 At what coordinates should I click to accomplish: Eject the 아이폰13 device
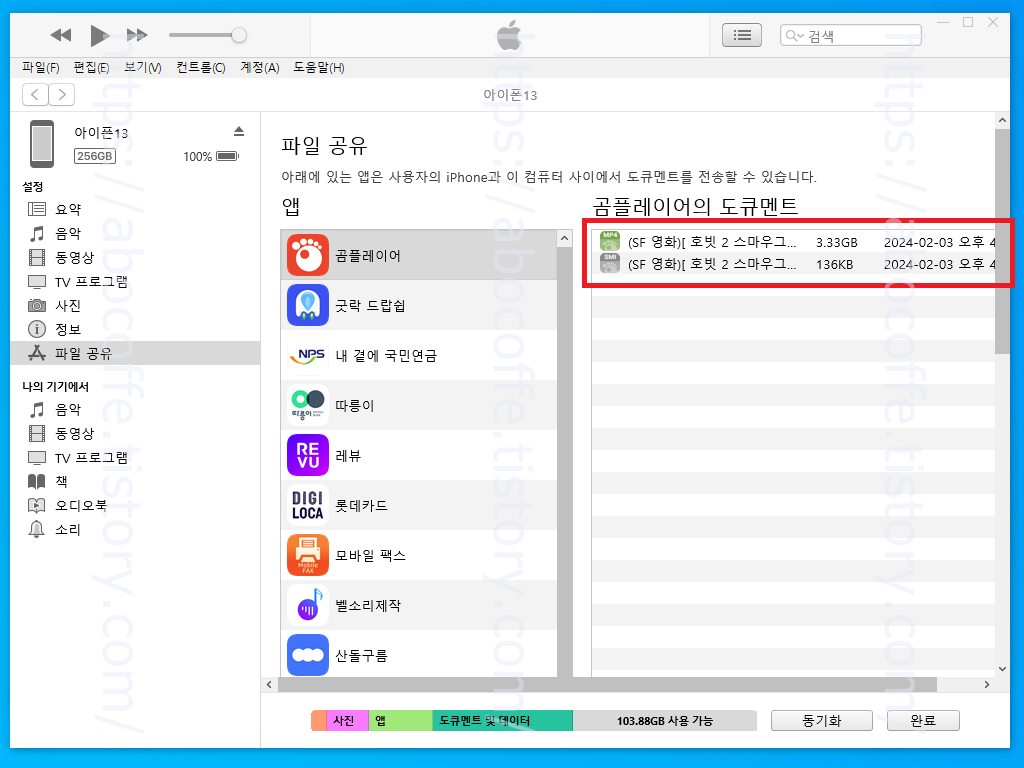point(239,132)
